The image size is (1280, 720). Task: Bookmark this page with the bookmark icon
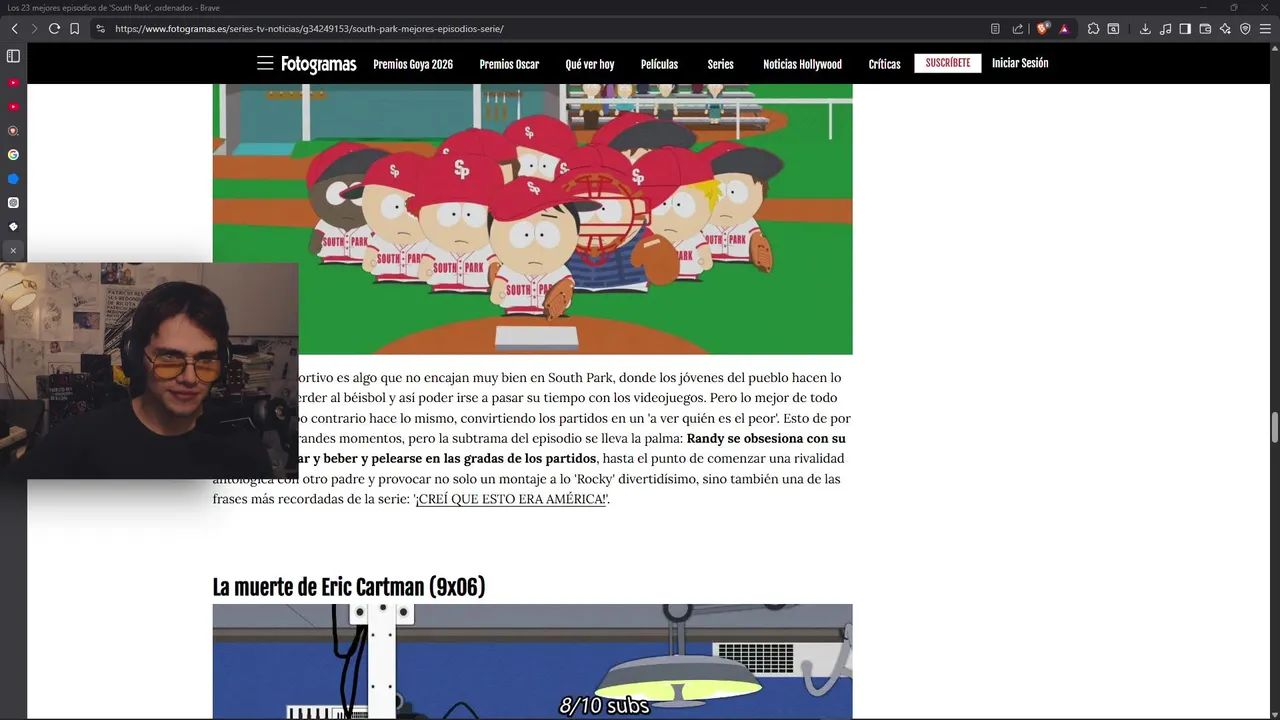pyautogui.click(x=74, y=29)
